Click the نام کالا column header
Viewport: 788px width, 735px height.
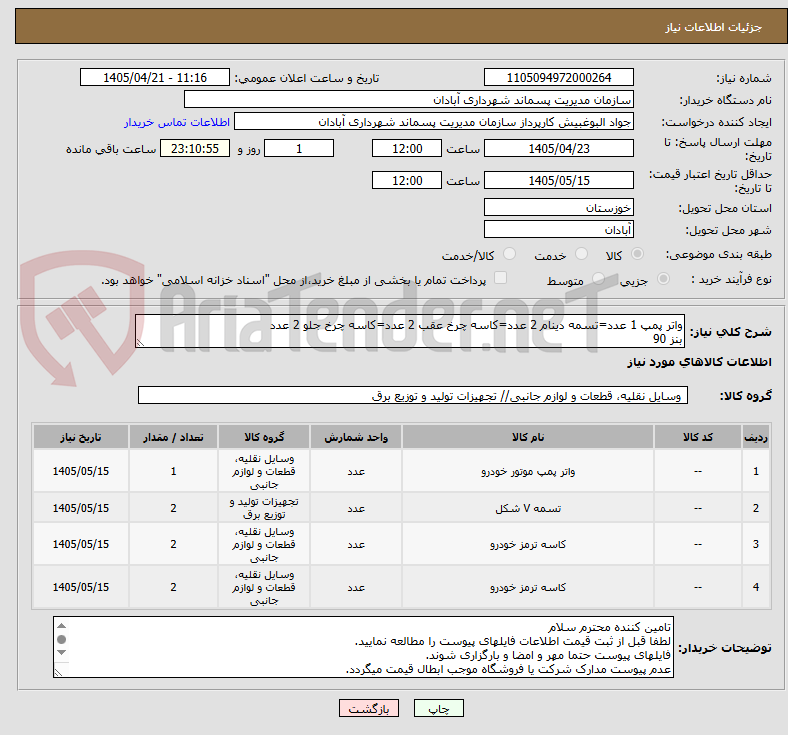click(x=528, y=437)
